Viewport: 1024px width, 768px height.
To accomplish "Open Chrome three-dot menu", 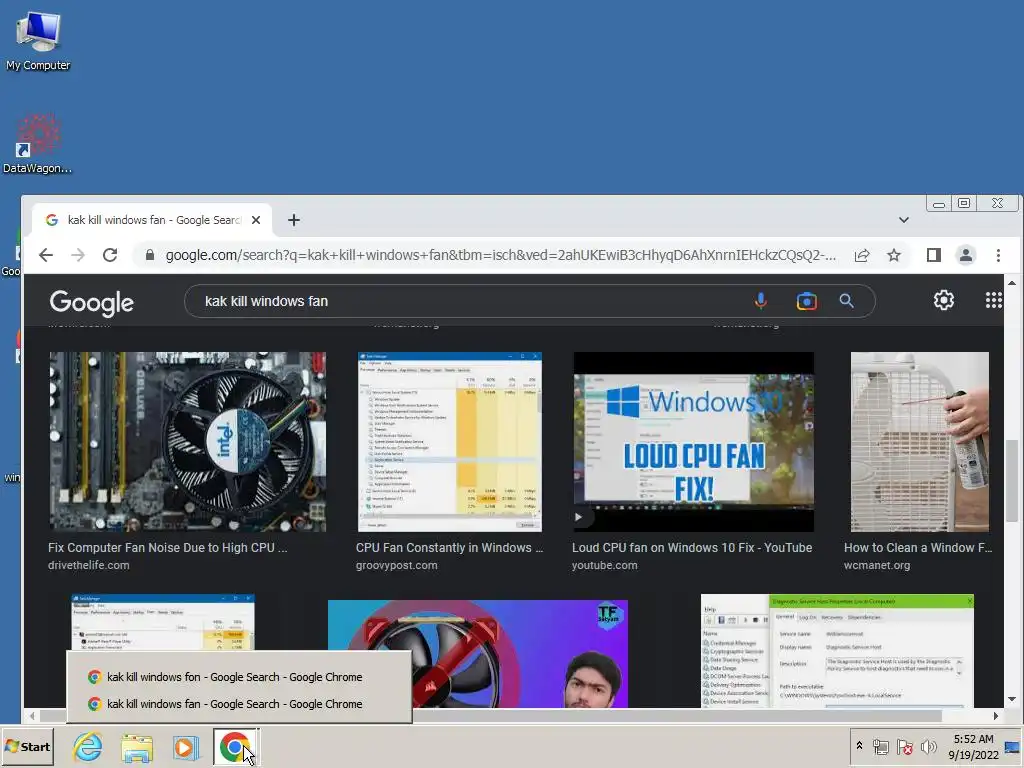I will [x=998, y=255].
